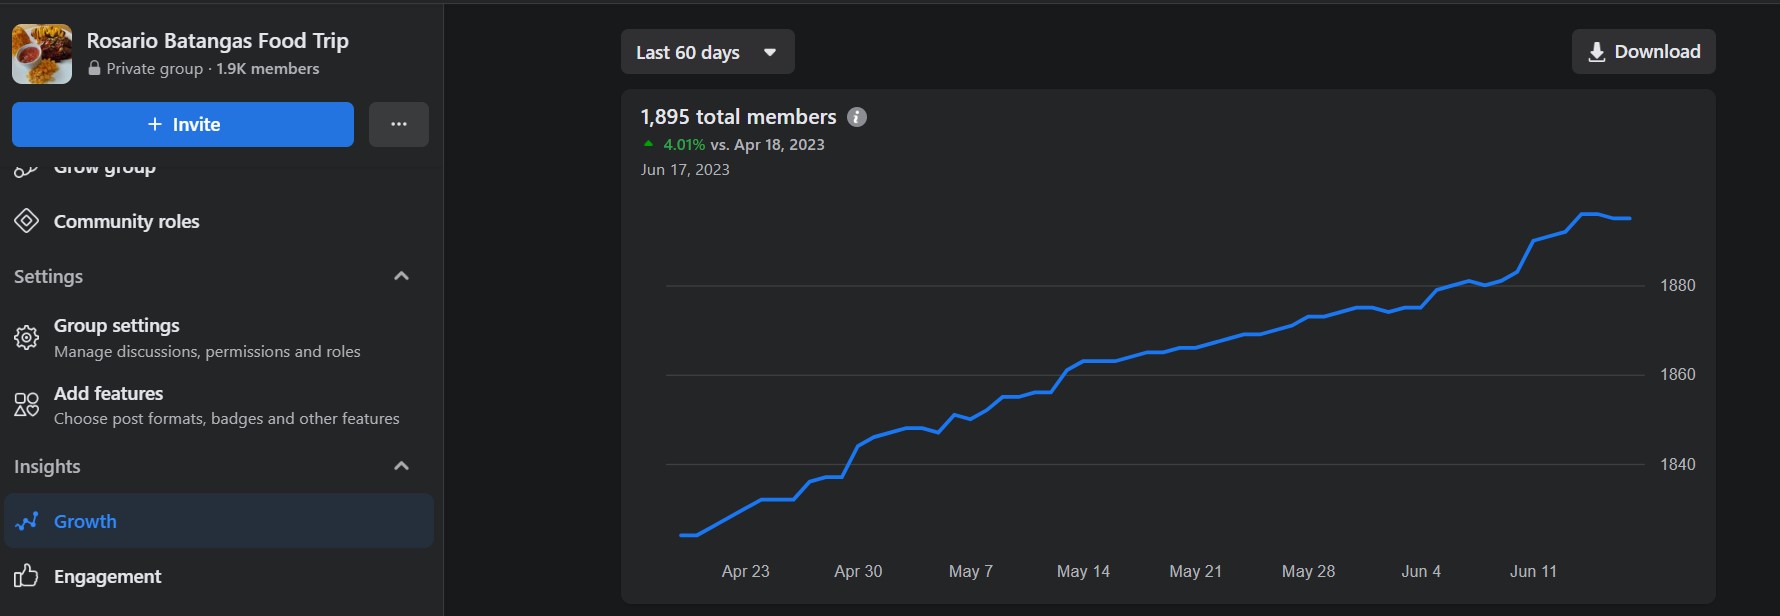Viewport: 1780px width, 616px height.
Task: Download the growth data
Action: tap(1643, 52)
